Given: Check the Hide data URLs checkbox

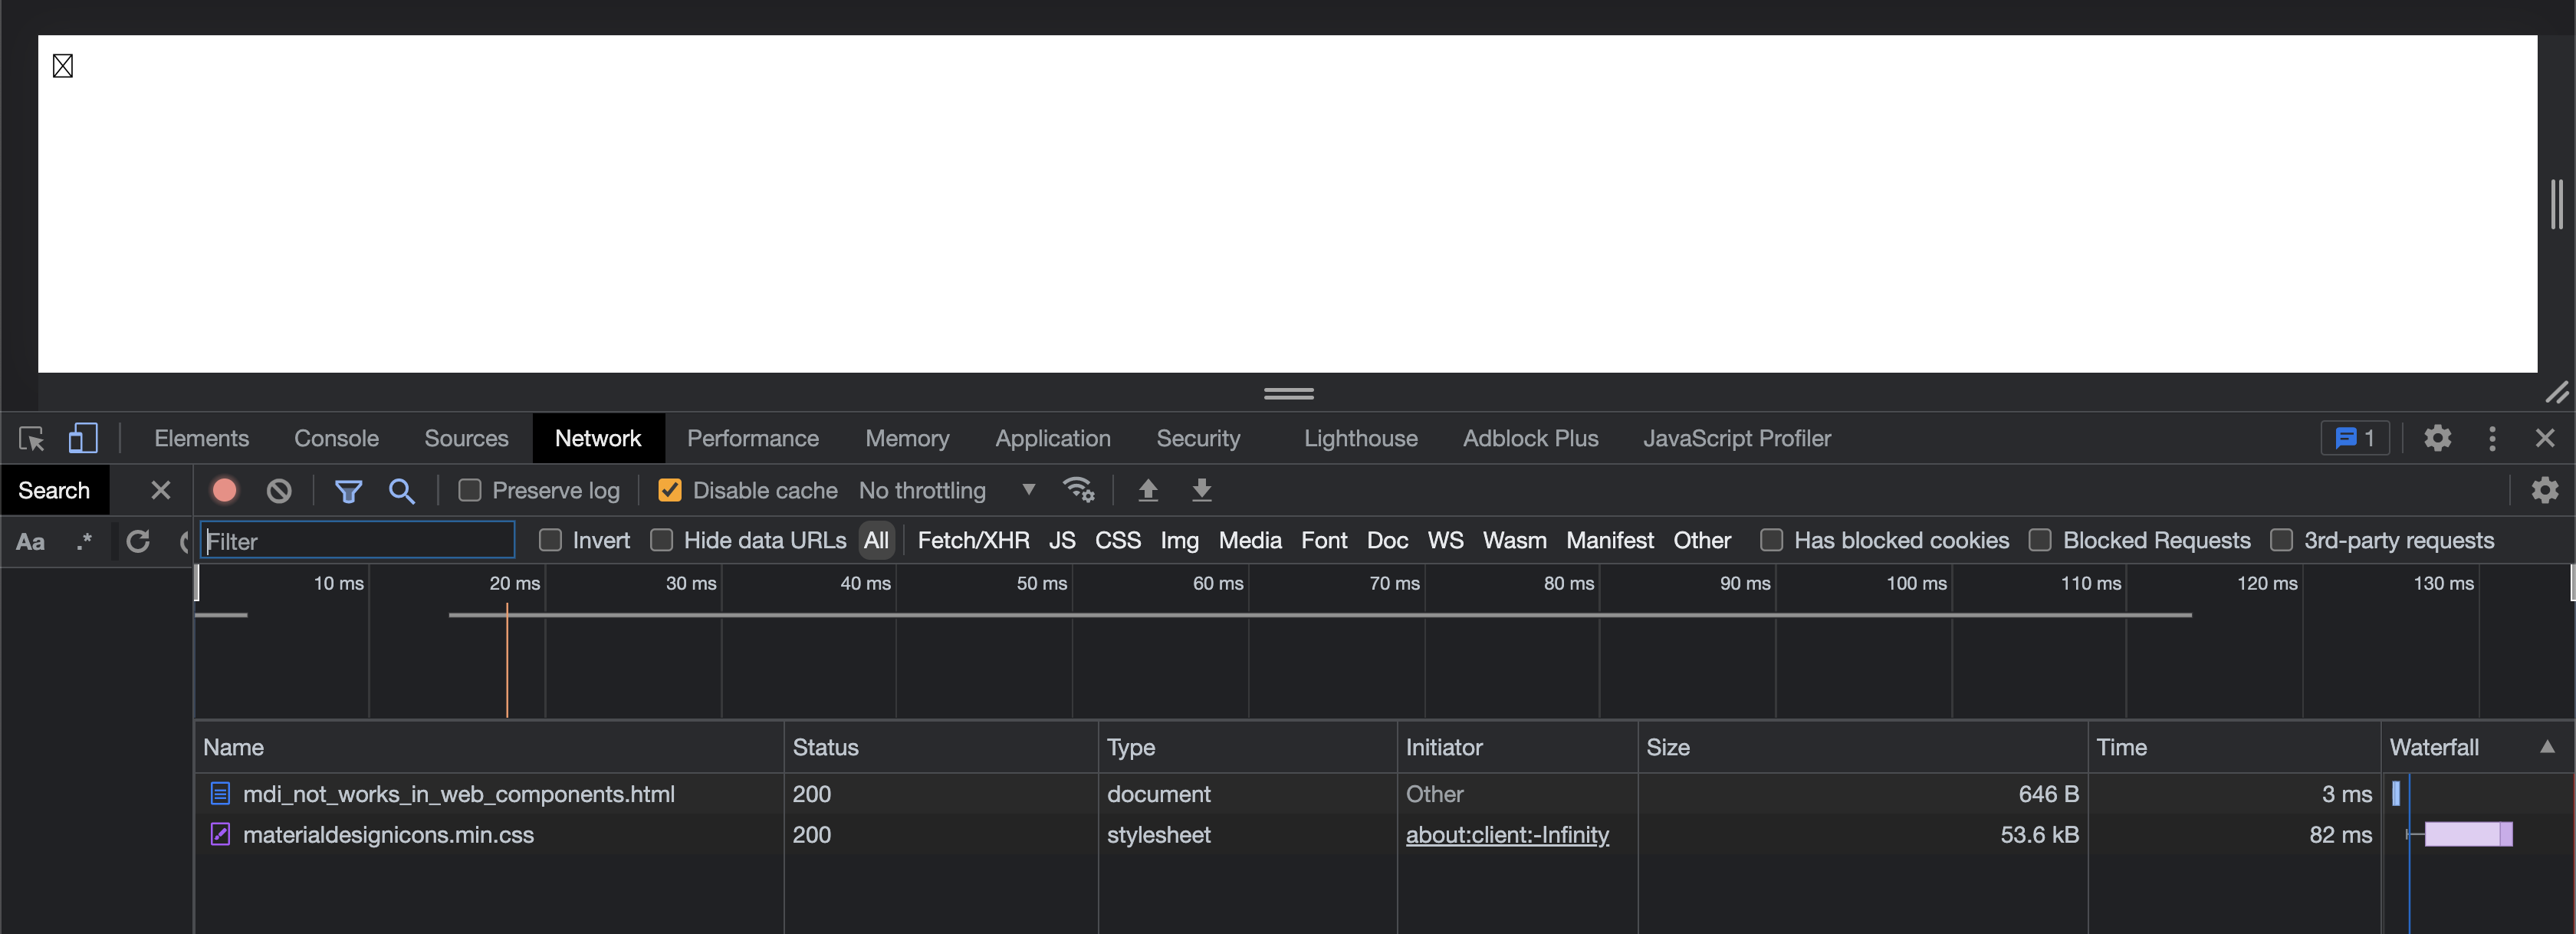Looking at the screenshot, I should (661, 540).
